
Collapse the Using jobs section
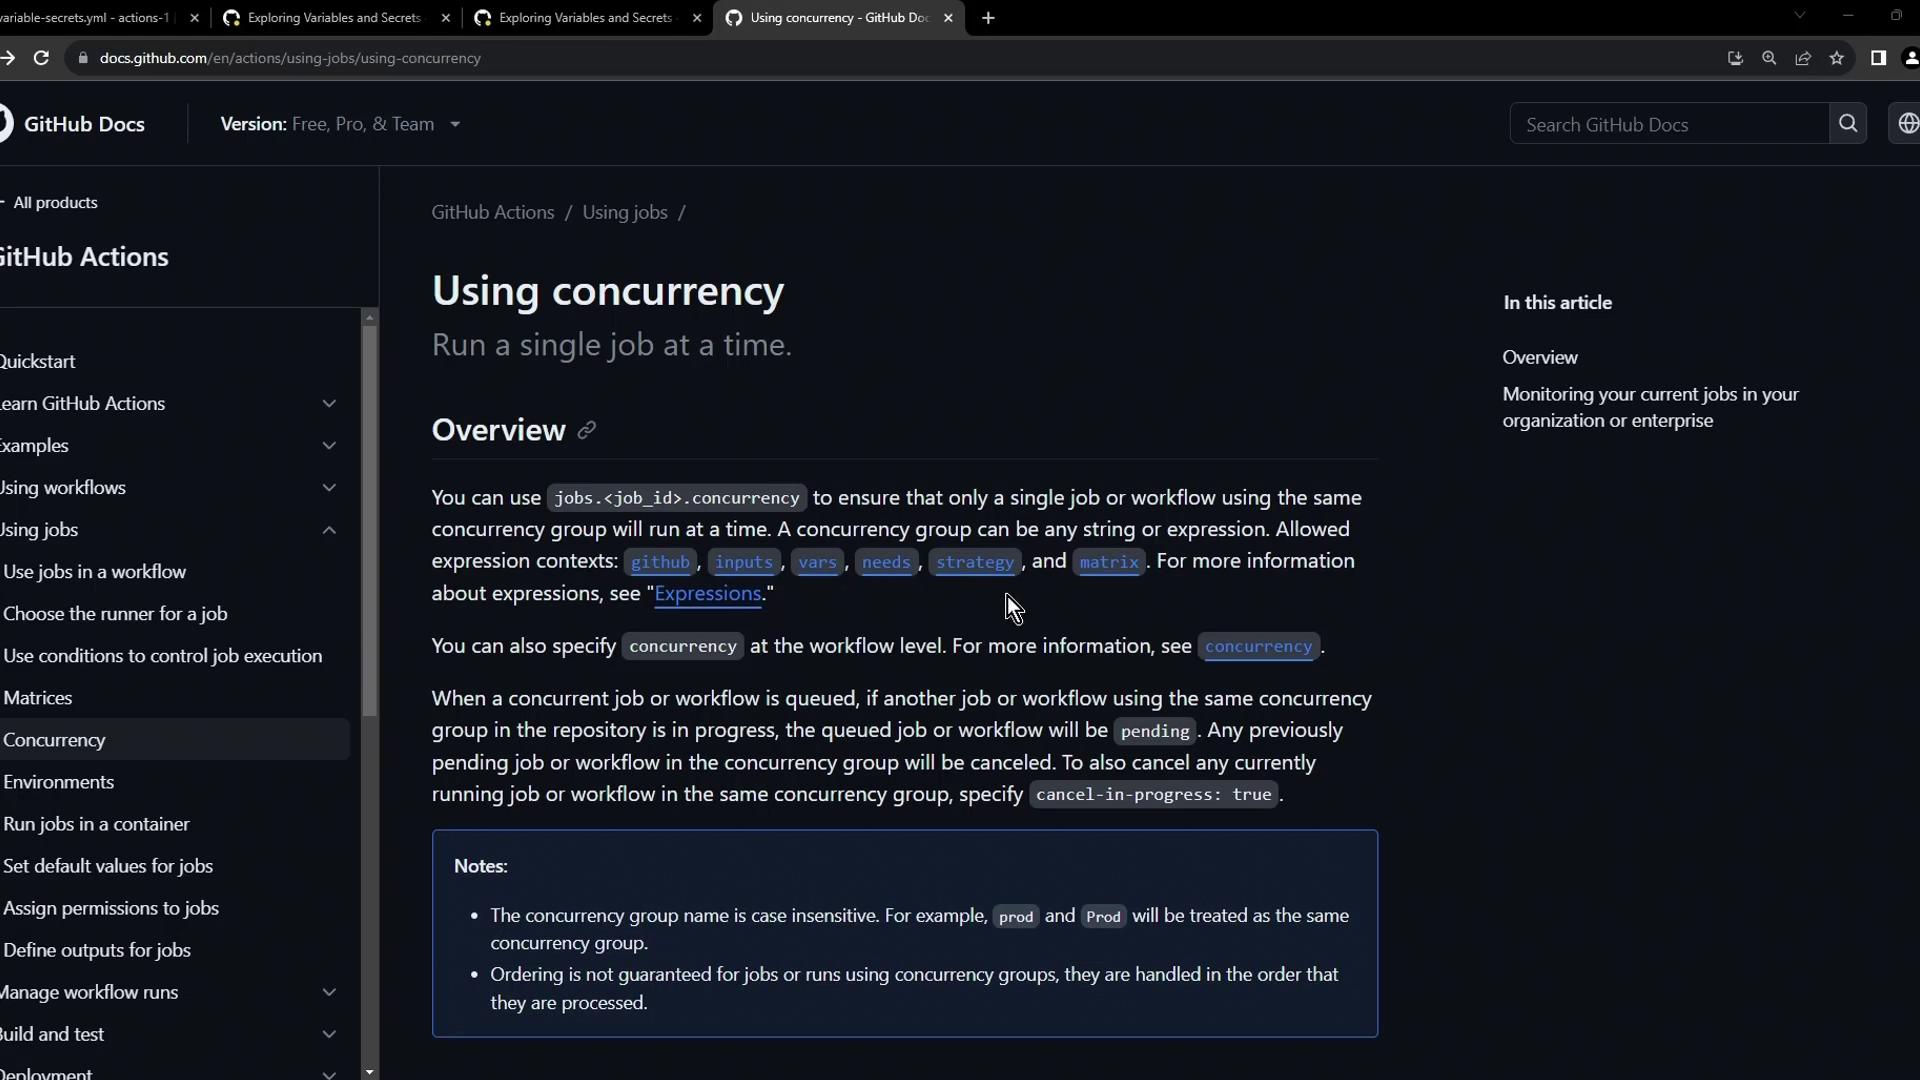(329, 530)
